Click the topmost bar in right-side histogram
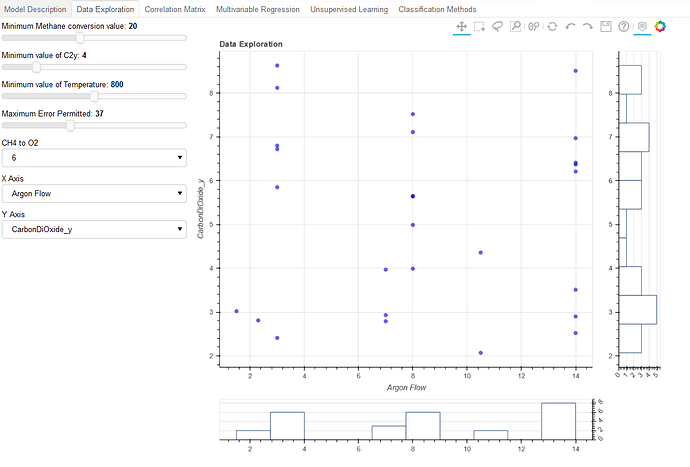 pos(630,80)
